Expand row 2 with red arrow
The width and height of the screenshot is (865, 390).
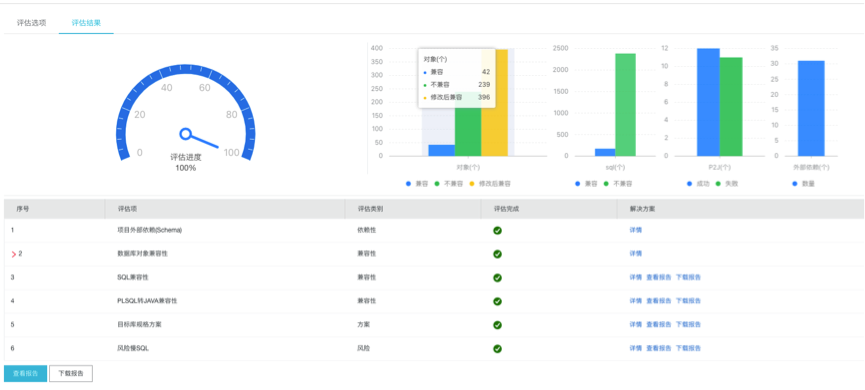pos(14,254)
